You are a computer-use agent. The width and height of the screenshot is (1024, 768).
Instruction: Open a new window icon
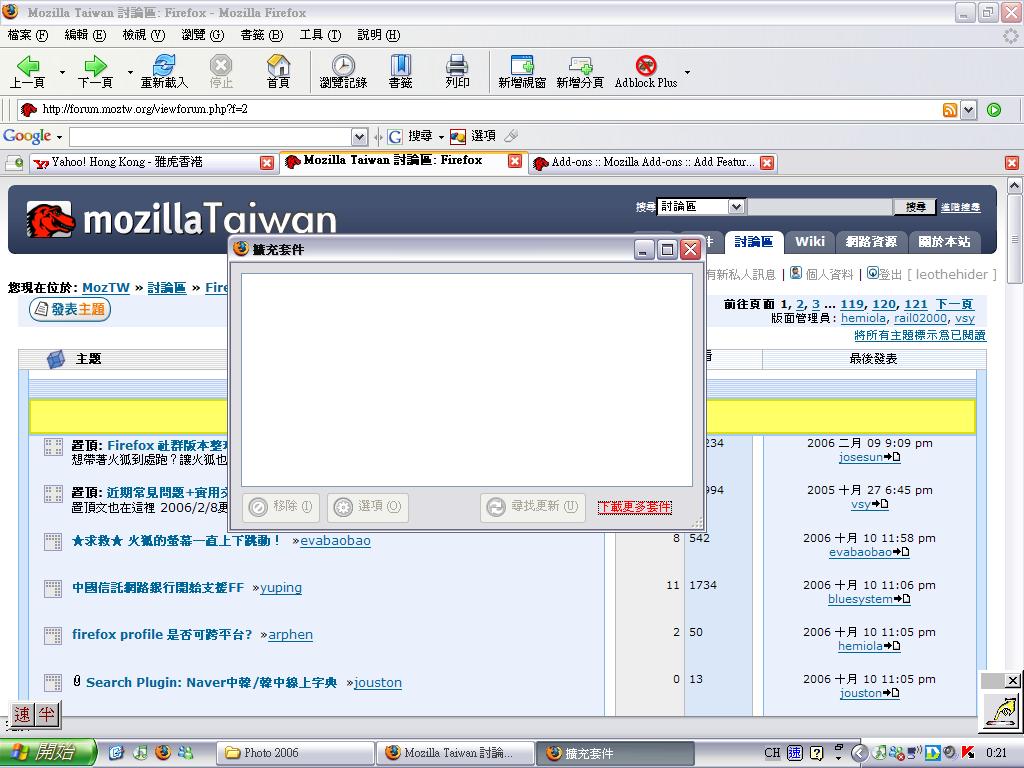522,71
